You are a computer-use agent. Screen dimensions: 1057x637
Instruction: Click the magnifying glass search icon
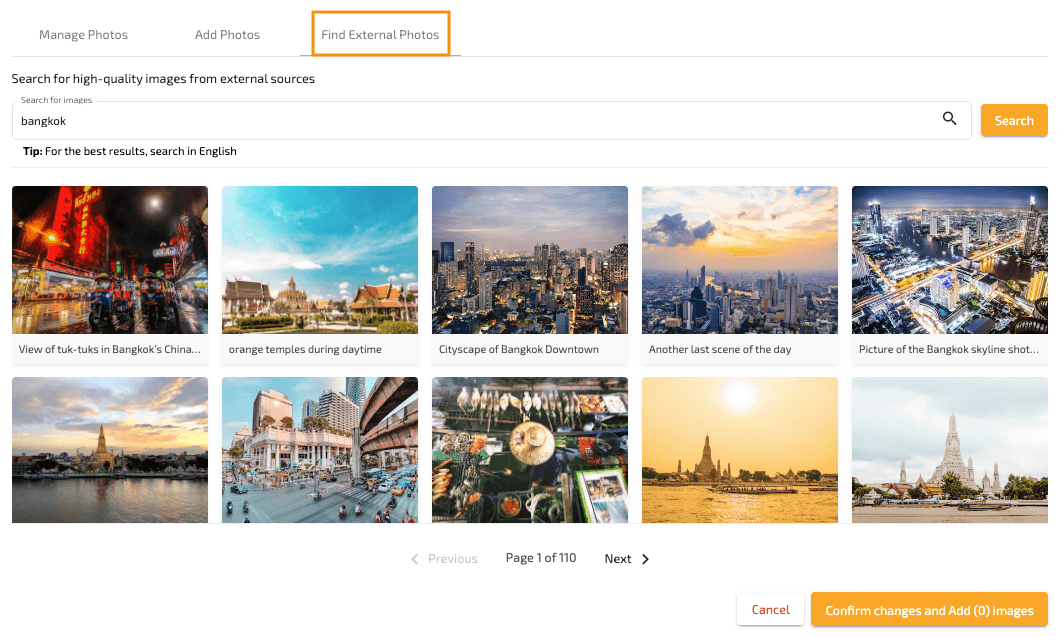coord(950,120)
